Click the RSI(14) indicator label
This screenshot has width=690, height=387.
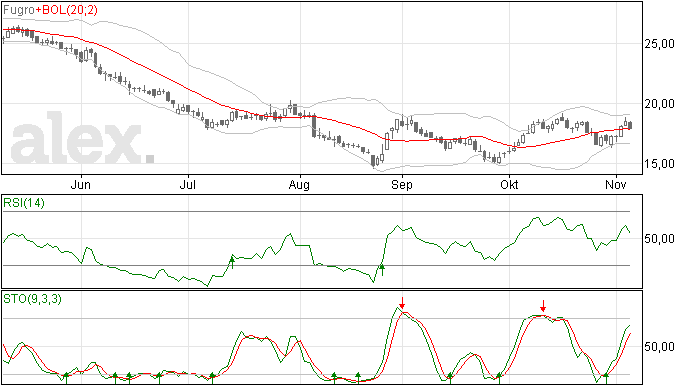24,203
